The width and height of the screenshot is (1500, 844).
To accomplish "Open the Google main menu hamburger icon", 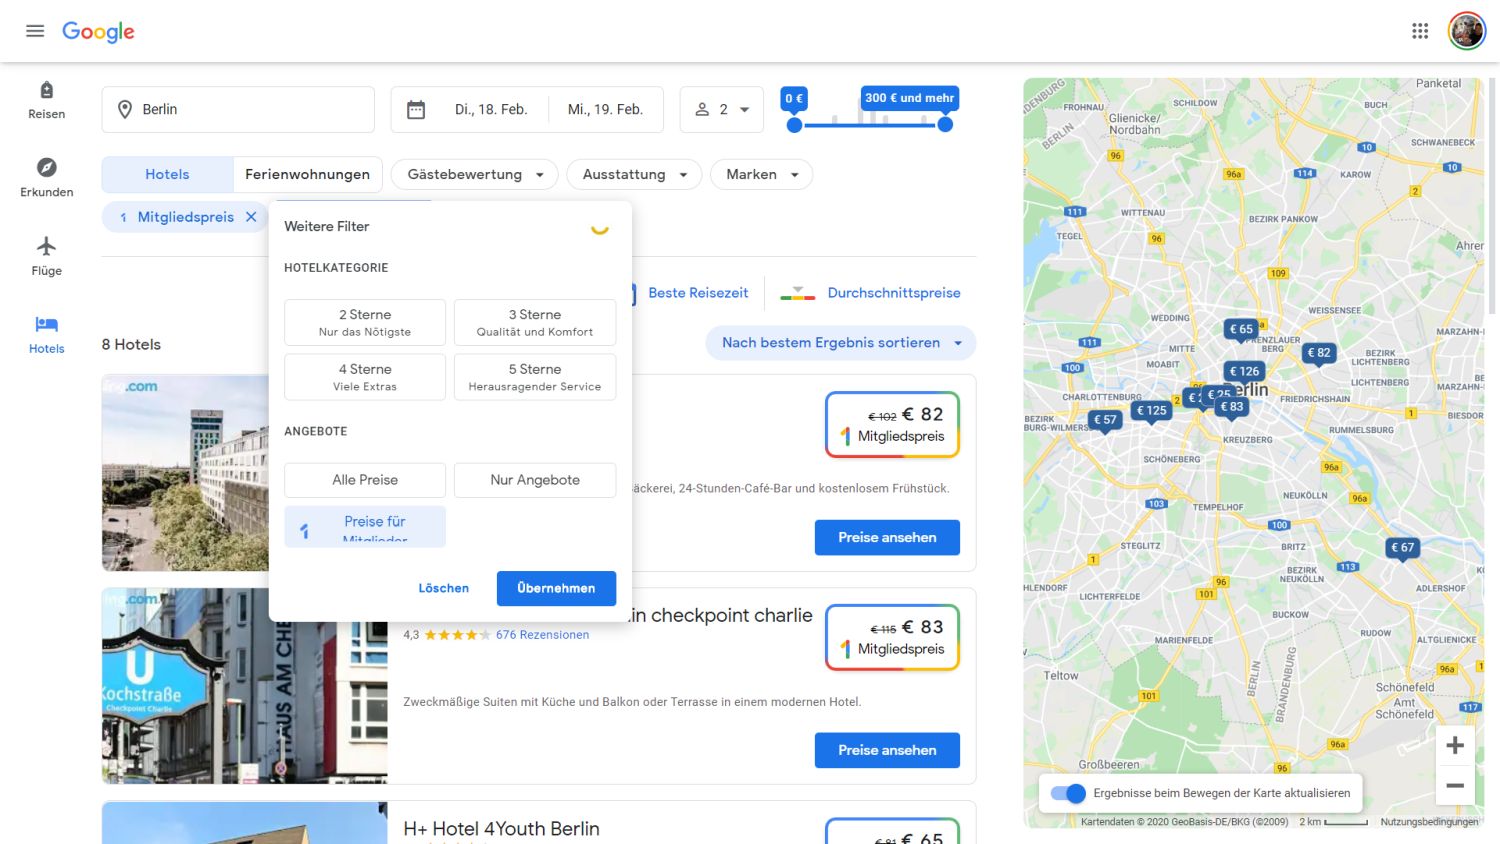I will (35, 31).
